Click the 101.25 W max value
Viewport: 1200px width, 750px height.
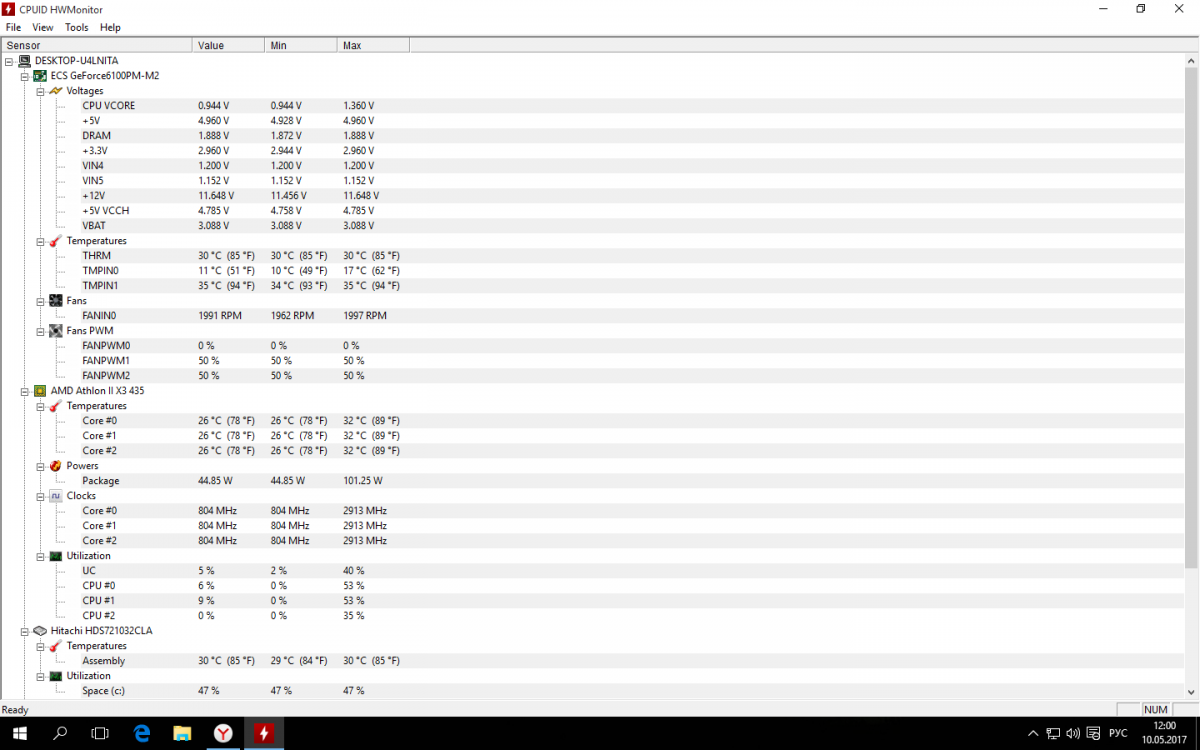(363, 481)
